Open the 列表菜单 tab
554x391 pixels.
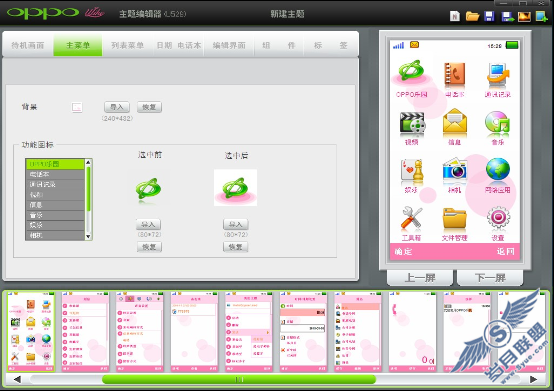[128, 45]
